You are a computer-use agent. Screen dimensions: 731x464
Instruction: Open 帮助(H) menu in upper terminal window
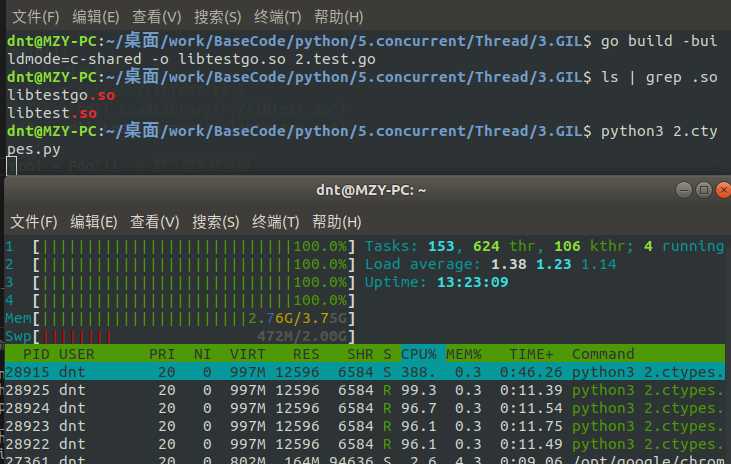(x=338, y=17)
